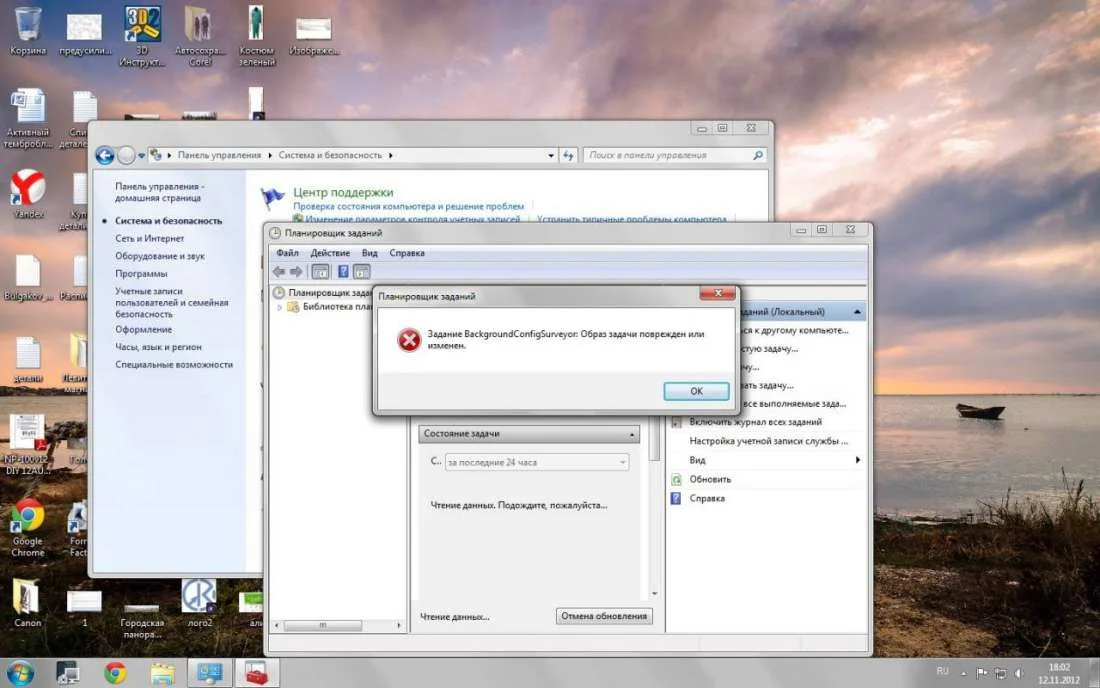Click the Центр поддержки flag icon
This screenshot has width=1100, height=688.
click(x=272, y=198)
